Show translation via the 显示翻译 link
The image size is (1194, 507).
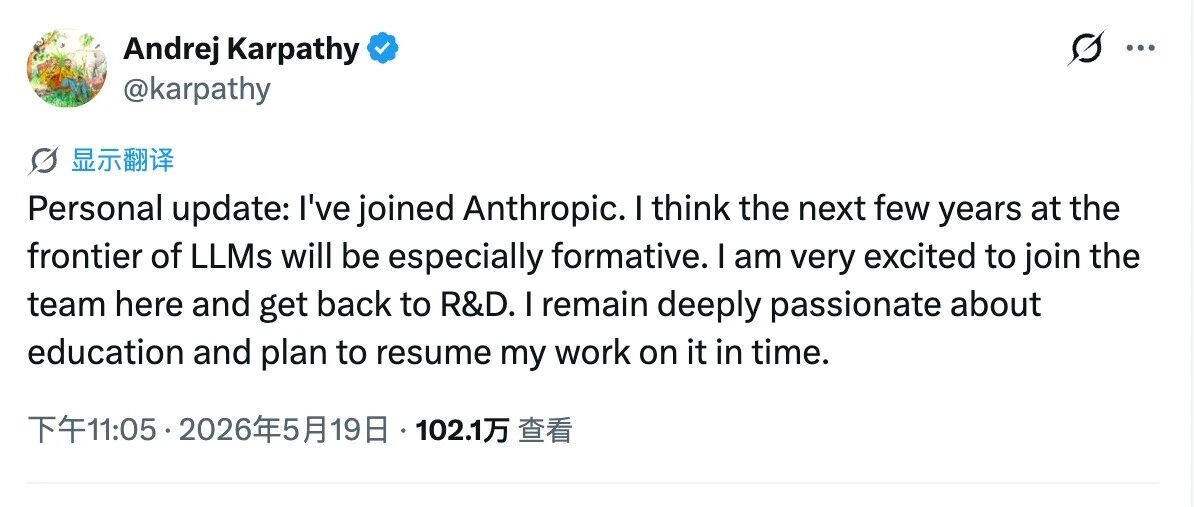(x=123, y=160)
